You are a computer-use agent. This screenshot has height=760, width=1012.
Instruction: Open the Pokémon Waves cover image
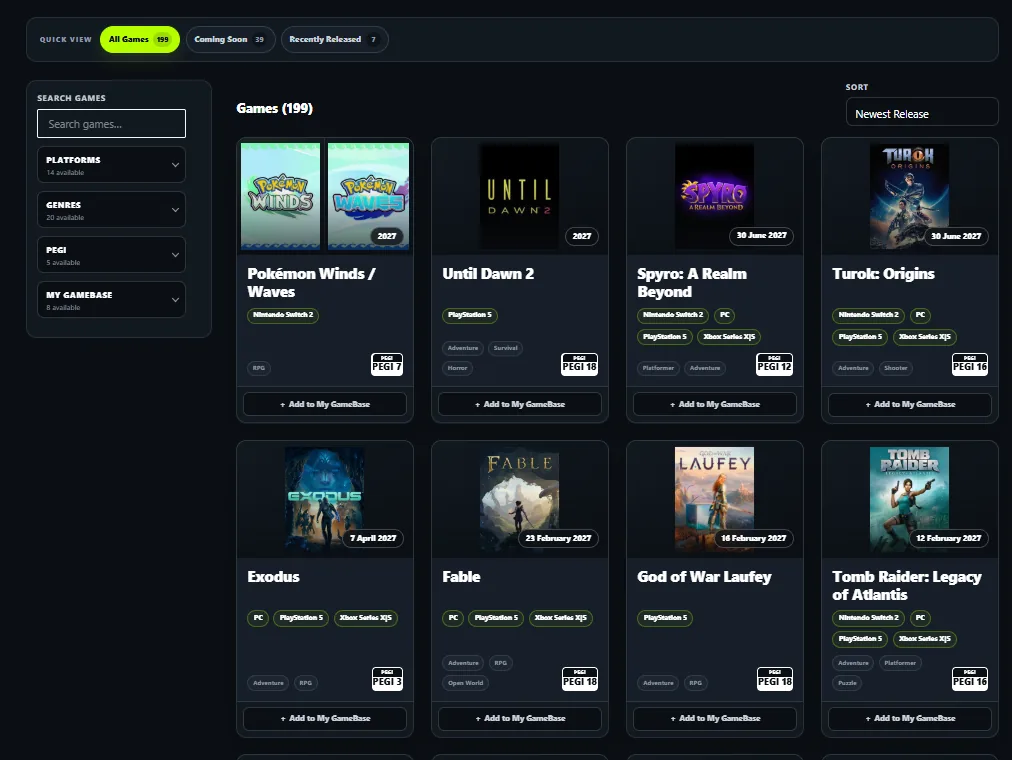click(368, 196)
